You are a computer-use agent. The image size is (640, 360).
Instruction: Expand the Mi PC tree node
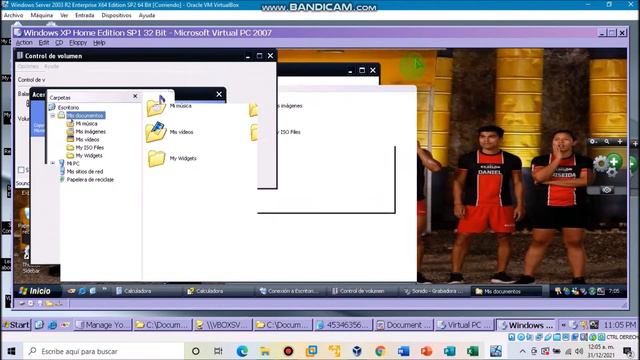(53, 163)
